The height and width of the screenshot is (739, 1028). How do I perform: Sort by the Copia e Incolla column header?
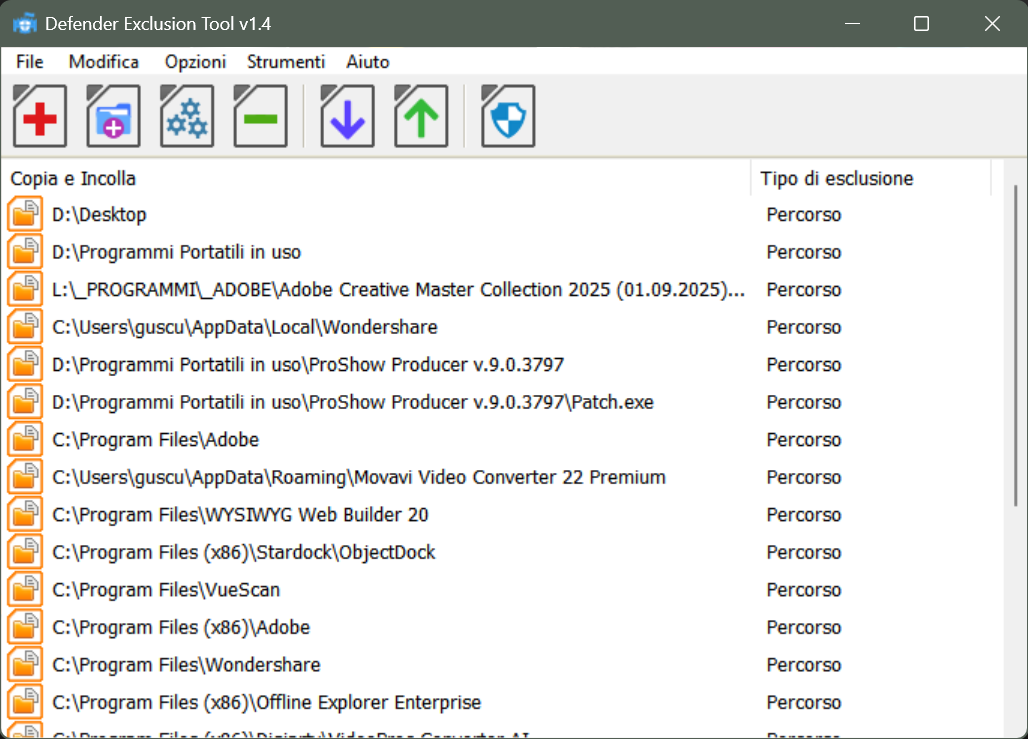(376, 178)
